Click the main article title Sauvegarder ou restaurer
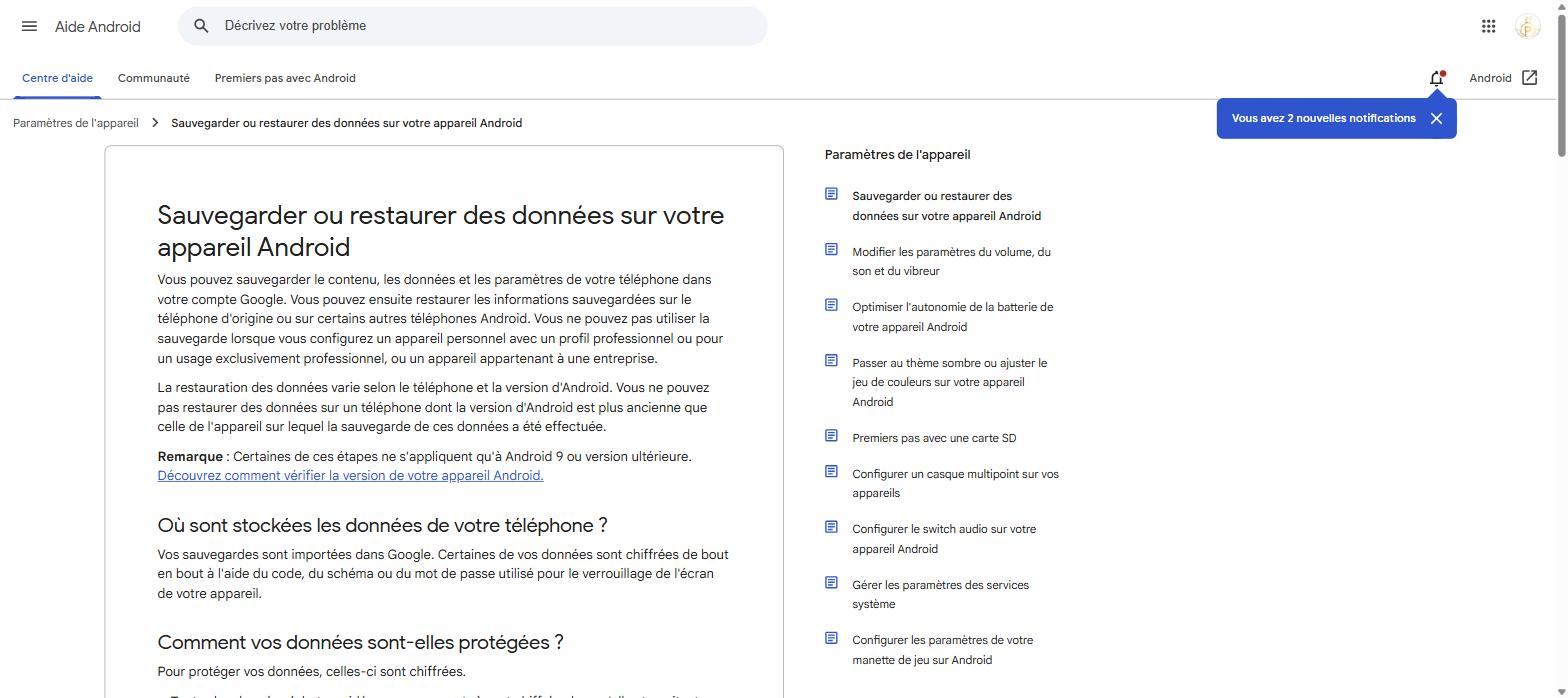 (440, 231)
